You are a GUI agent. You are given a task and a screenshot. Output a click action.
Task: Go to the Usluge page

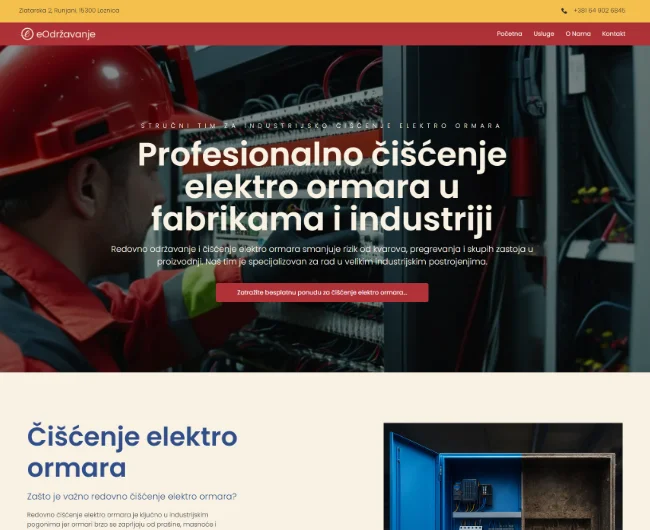pyautogui.click(x=544, y=34)
